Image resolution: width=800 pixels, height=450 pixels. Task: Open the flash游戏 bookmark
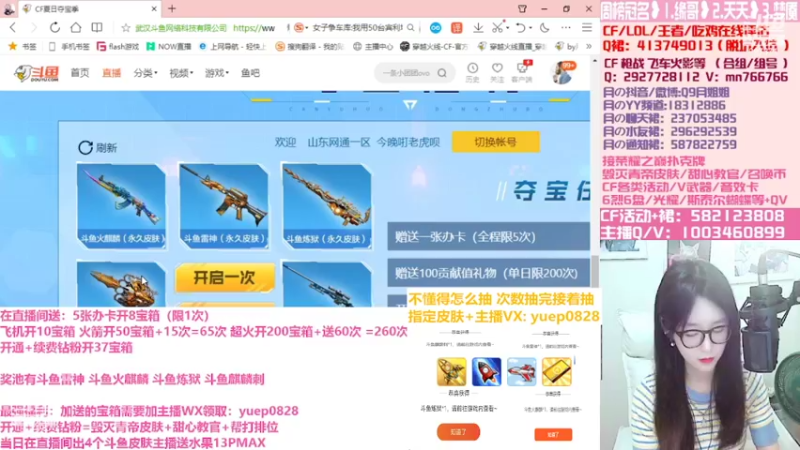pyautogui.click(x=118, y=46)
